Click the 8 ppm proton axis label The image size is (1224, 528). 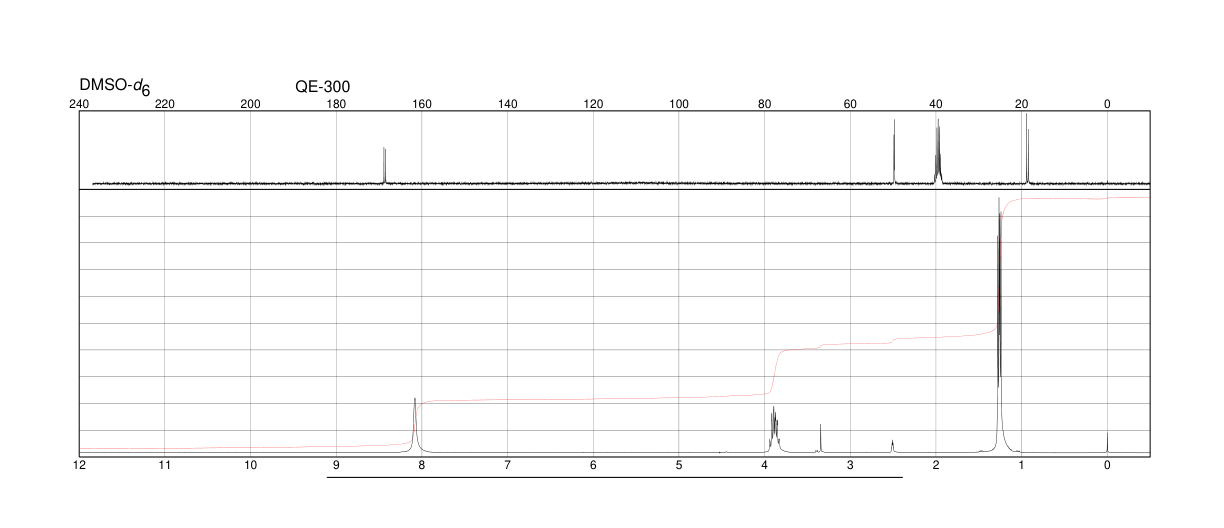click(x=422, y=465)
